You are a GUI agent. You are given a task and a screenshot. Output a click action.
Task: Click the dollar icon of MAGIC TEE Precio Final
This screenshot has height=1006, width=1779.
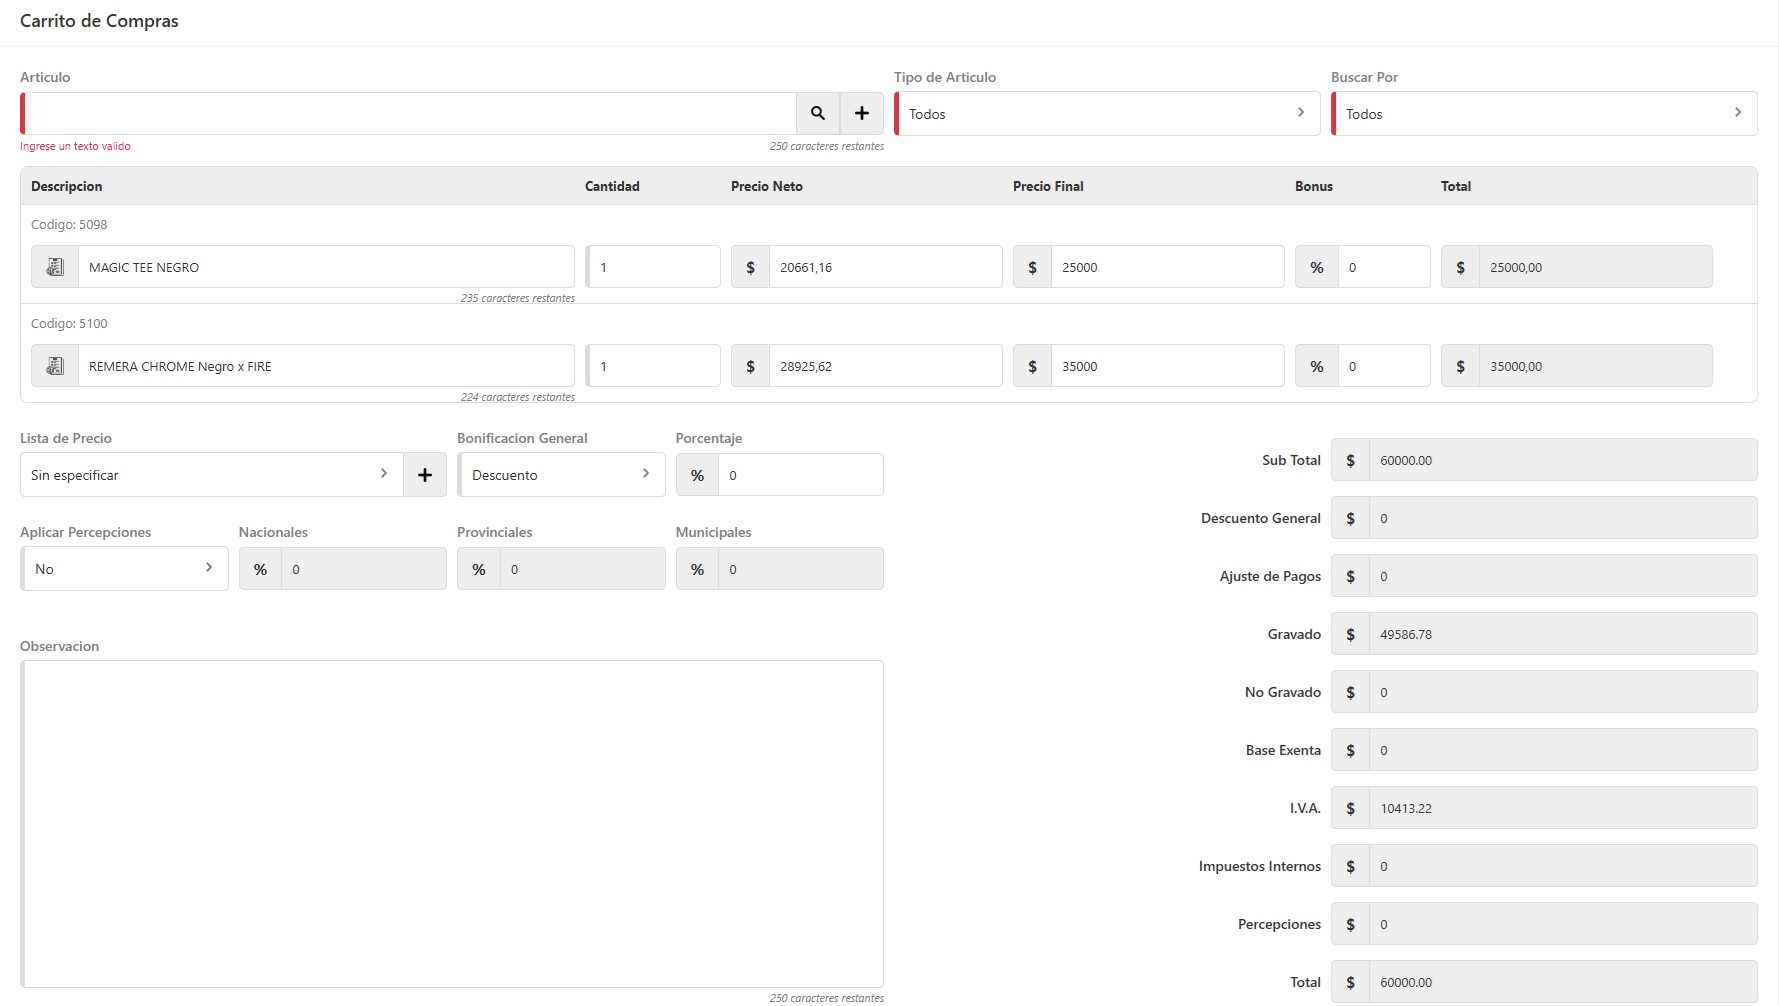[x=1032, y=267]
